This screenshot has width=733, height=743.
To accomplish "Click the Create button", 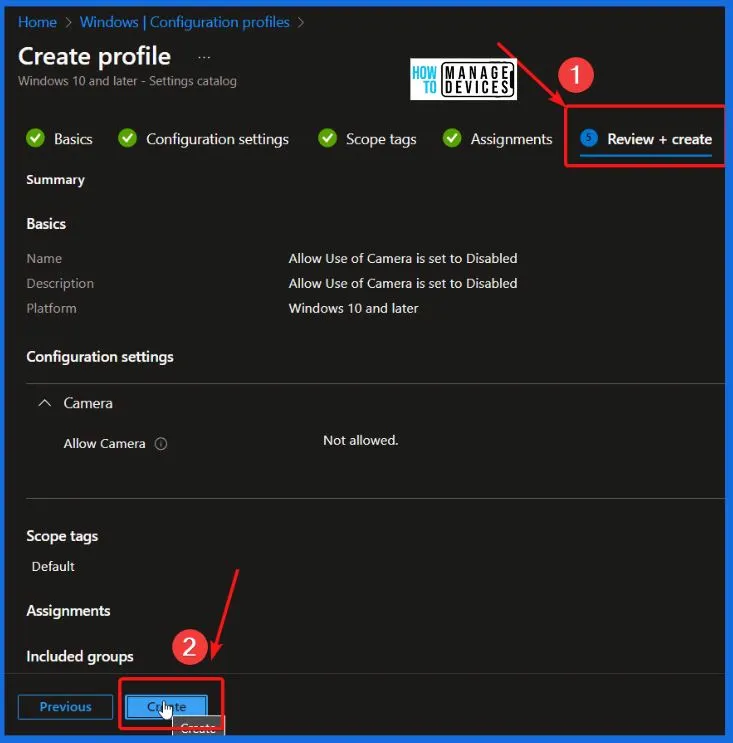I will pyautogui.click(x=166, y=707).
